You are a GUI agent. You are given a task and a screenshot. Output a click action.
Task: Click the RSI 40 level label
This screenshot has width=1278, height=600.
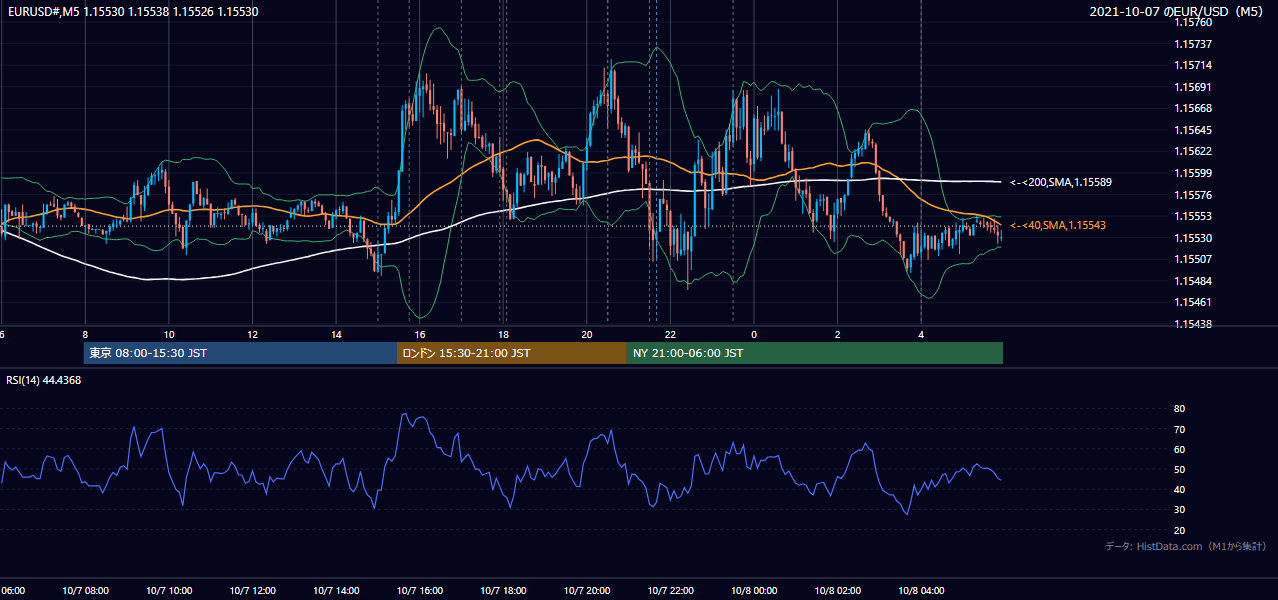pos(1179,490)
